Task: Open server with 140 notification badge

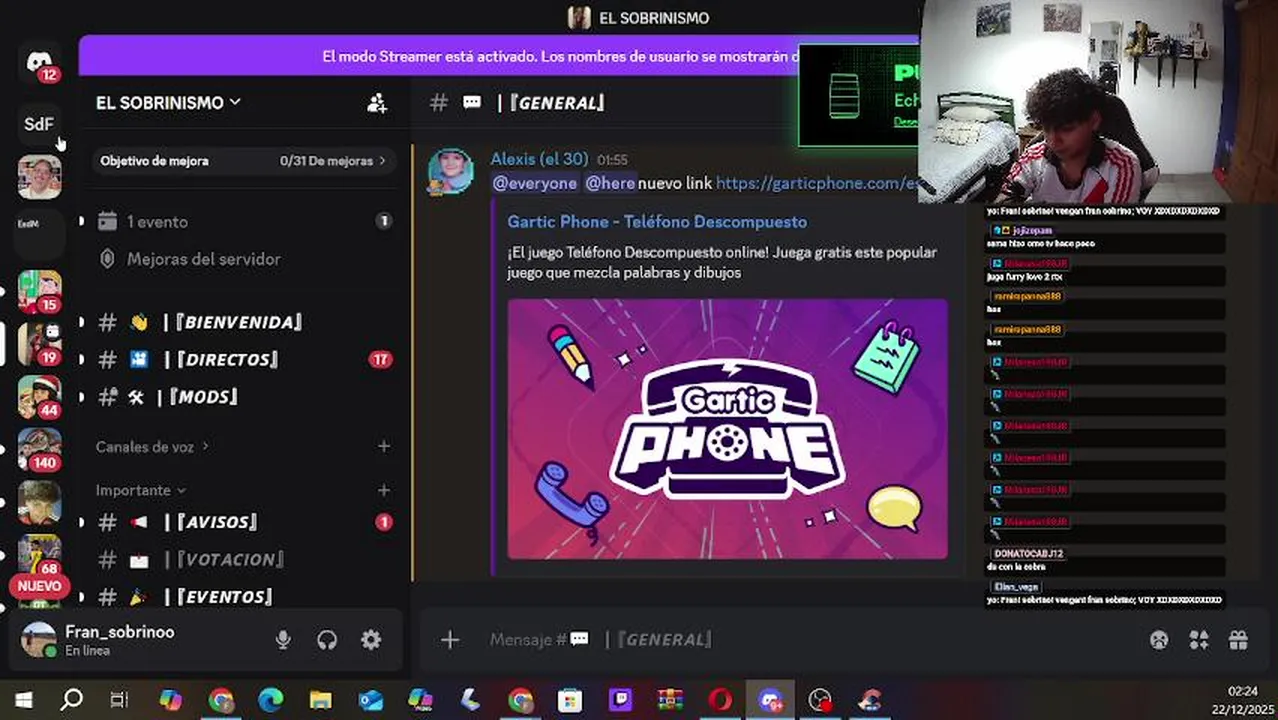Action: tap(39, 449)
